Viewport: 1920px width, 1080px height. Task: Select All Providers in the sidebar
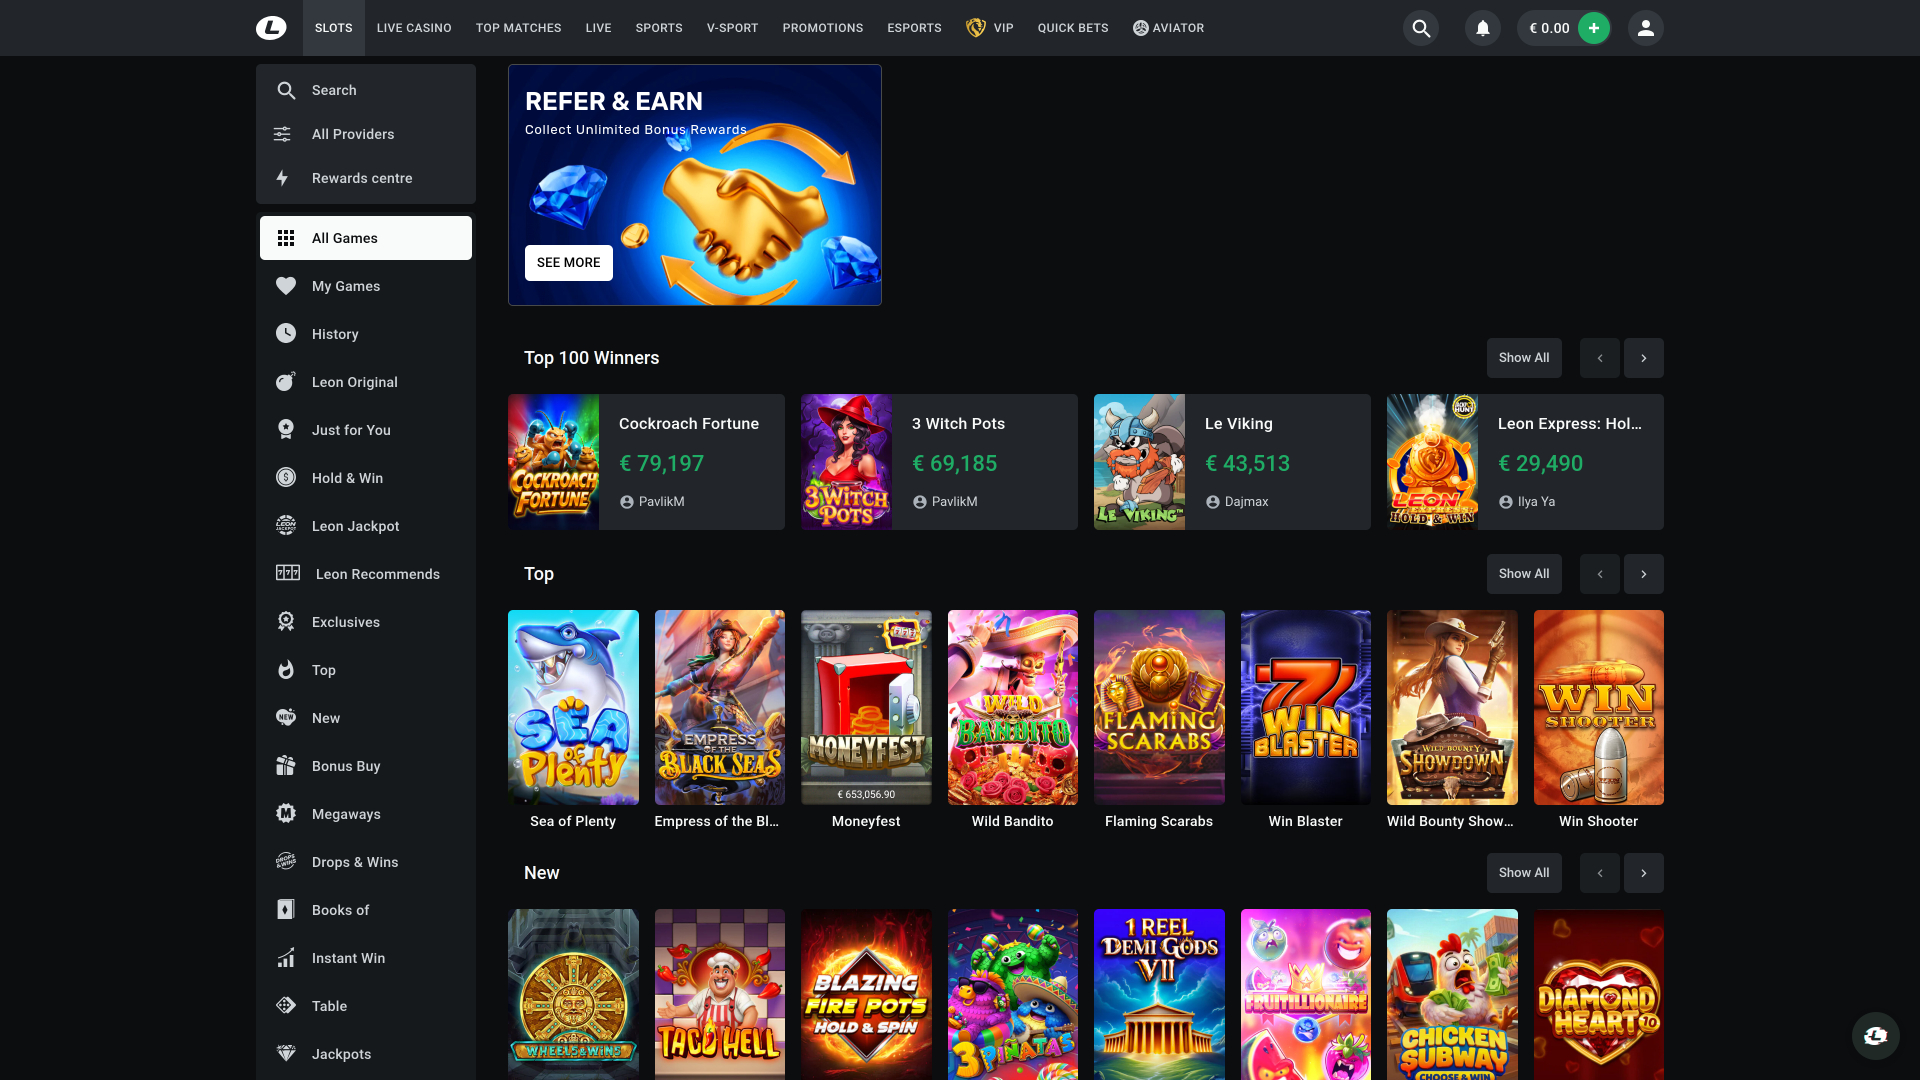(352, 134)
